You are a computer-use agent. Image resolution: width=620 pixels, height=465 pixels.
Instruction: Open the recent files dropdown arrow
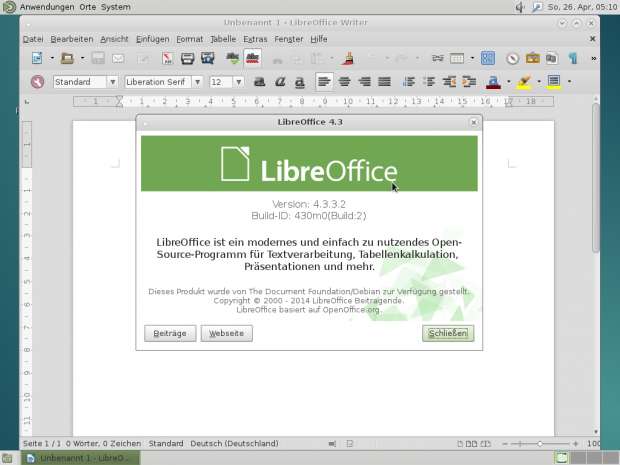coord(83,59)
